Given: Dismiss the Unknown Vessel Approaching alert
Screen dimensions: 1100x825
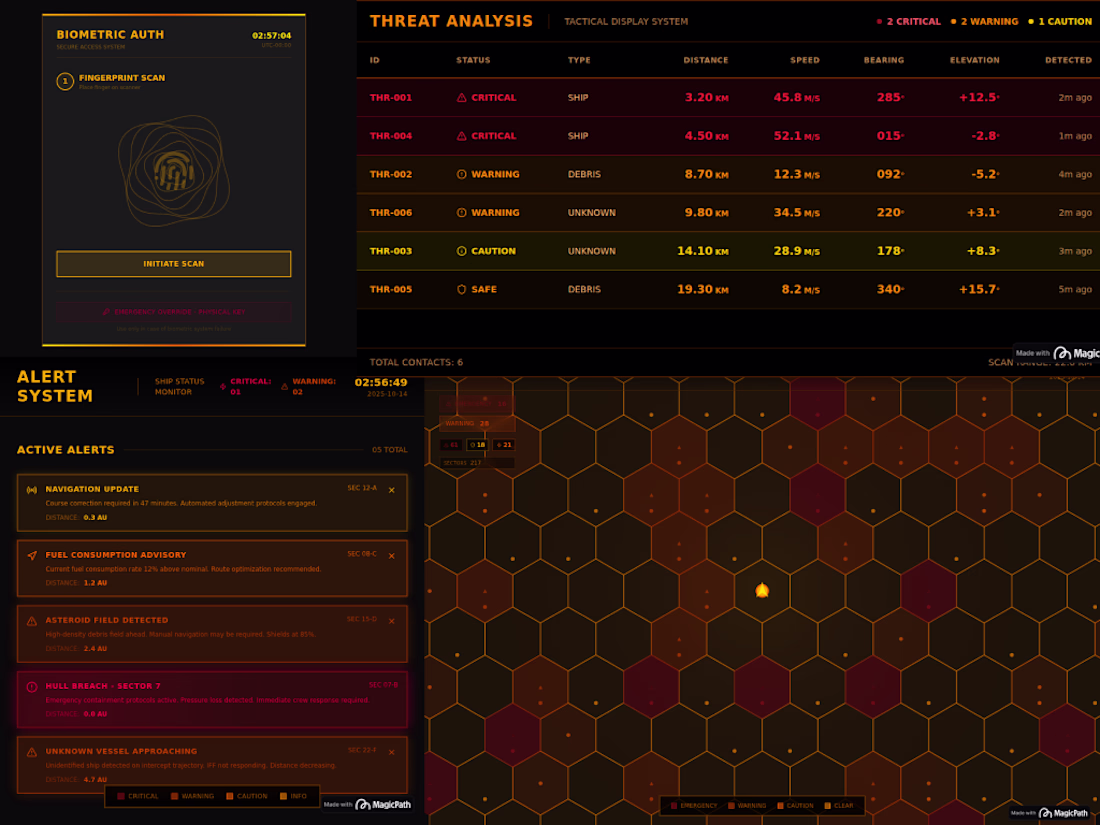Looking at the screenshot, I should tap(391, 753).
